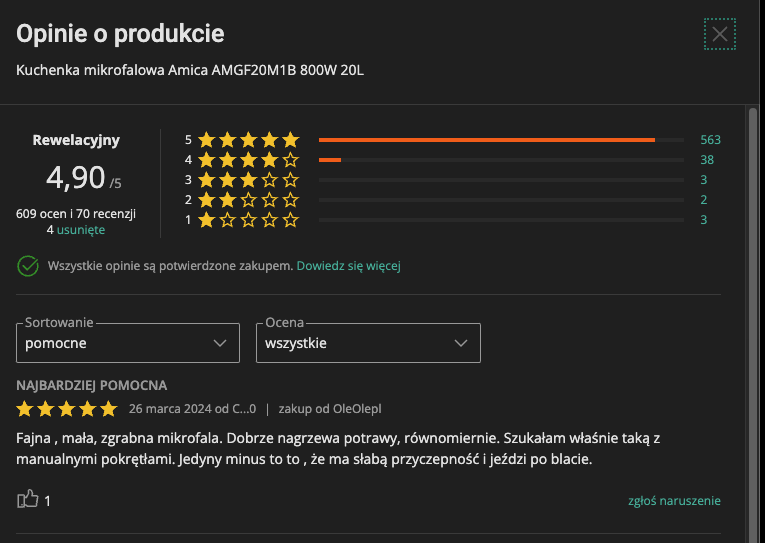The height and width of the screenshot is (543, 765).
Task: Like the most helpful review with thumbs-up
Action: (28, 499)
